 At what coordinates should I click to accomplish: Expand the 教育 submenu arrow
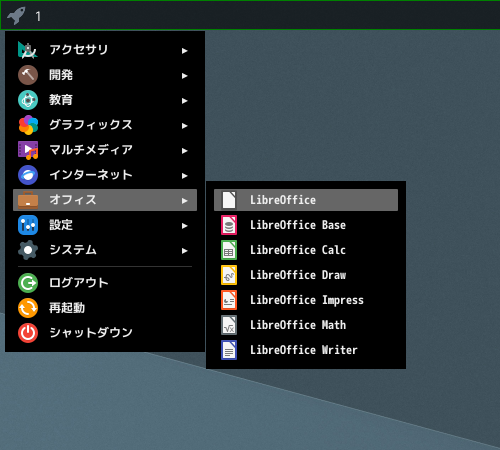(185, 101)
